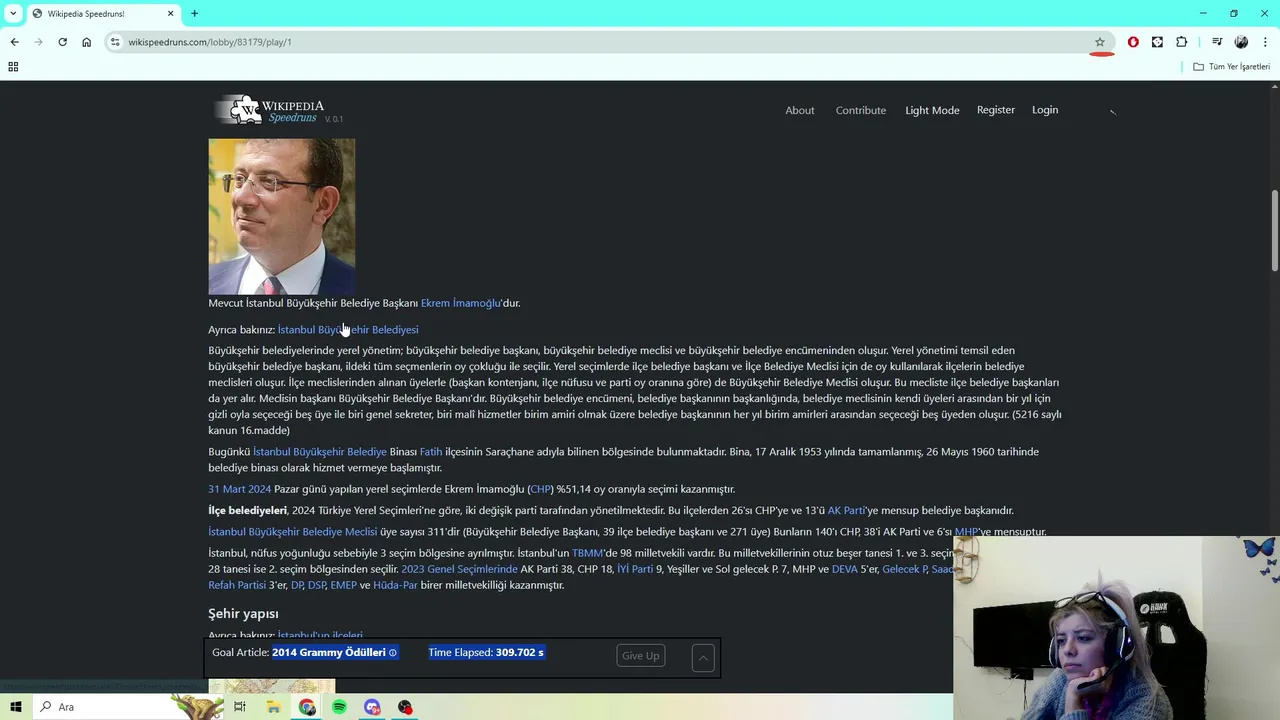This screenshot has width=1280, height=720.
Task: Open Task View in the taskbar
Action: (x=239, y=707)
